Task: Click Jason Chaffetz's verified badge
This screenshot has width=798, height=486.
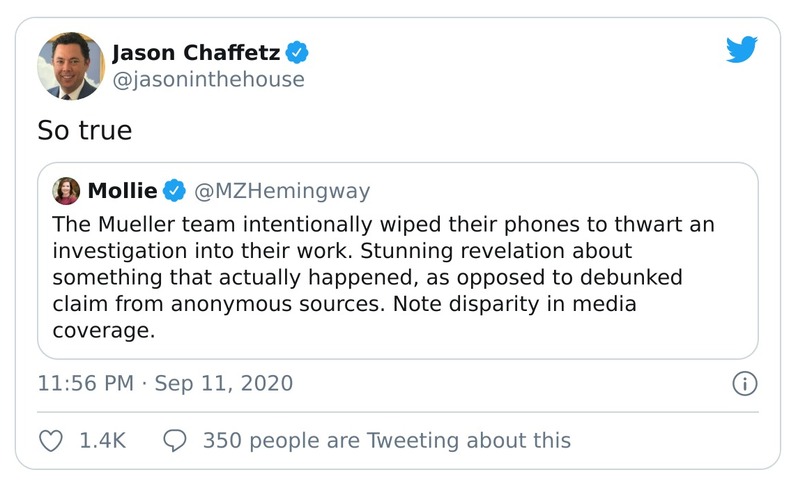Action: (297, 52)
